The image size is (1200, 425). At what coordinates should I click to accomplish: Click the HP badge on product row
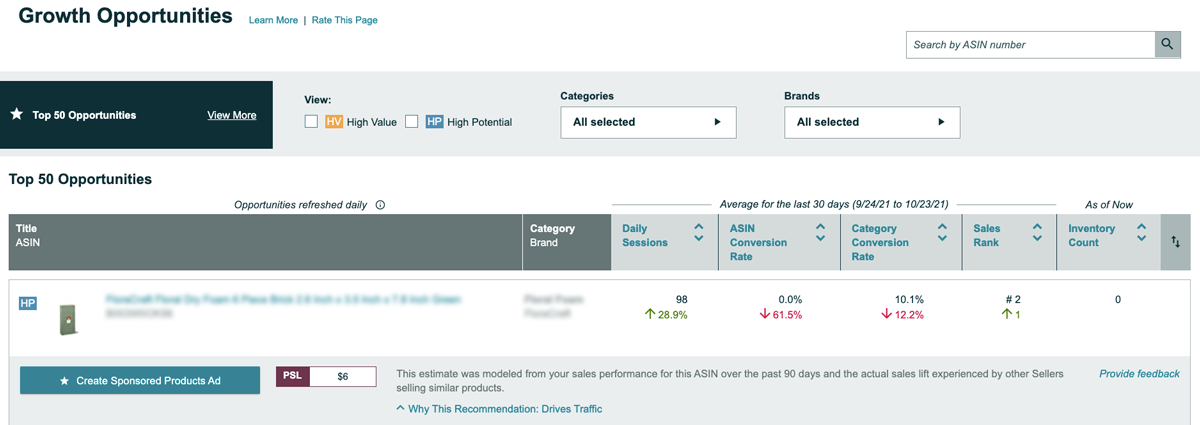(28, 303)
